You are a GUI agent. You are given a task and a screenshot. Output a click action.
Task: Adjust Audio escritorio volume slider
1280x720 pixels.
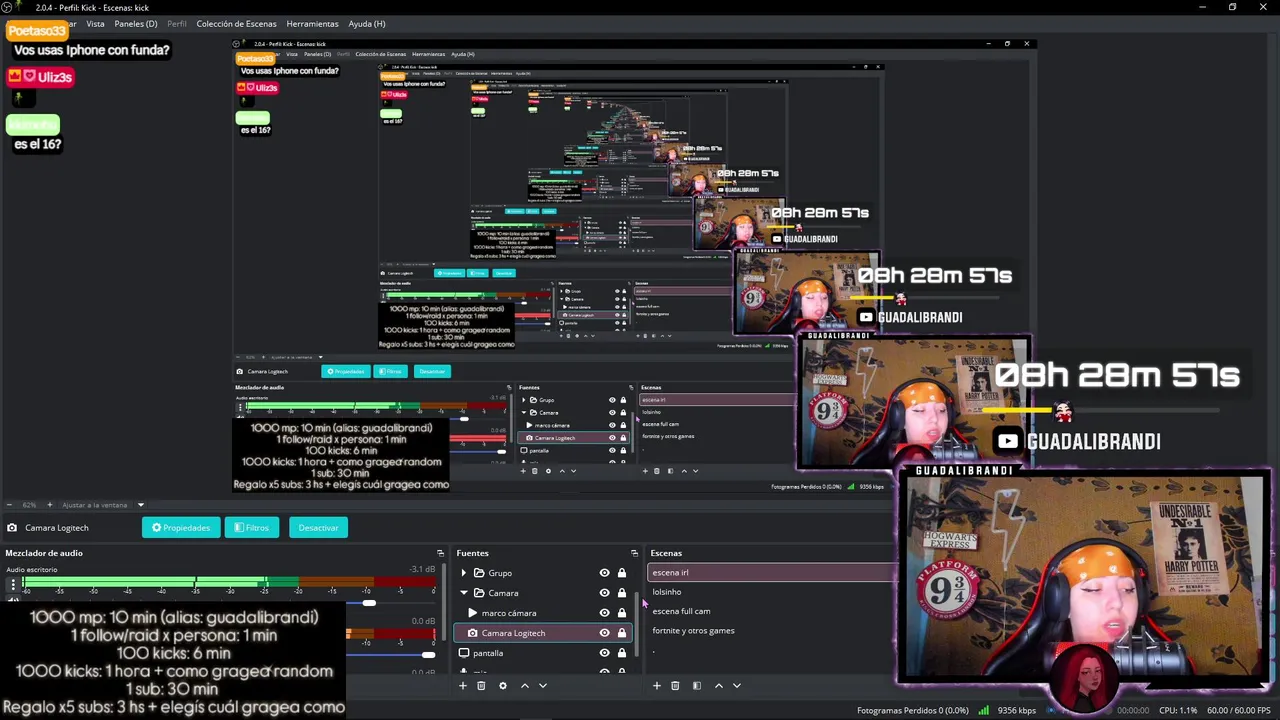(x=369, y=602)
